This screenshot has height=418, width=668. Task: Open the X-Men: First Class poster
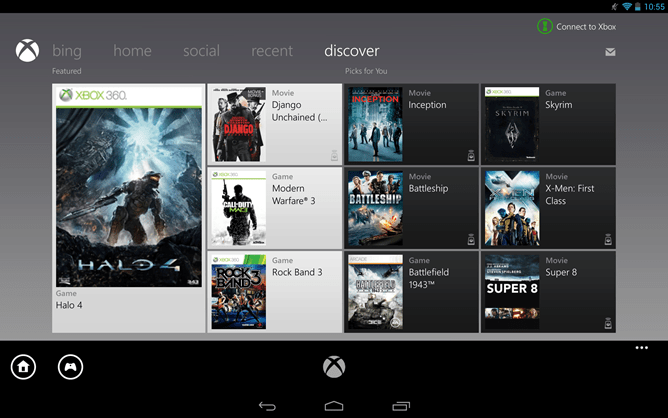pos(512,208)
